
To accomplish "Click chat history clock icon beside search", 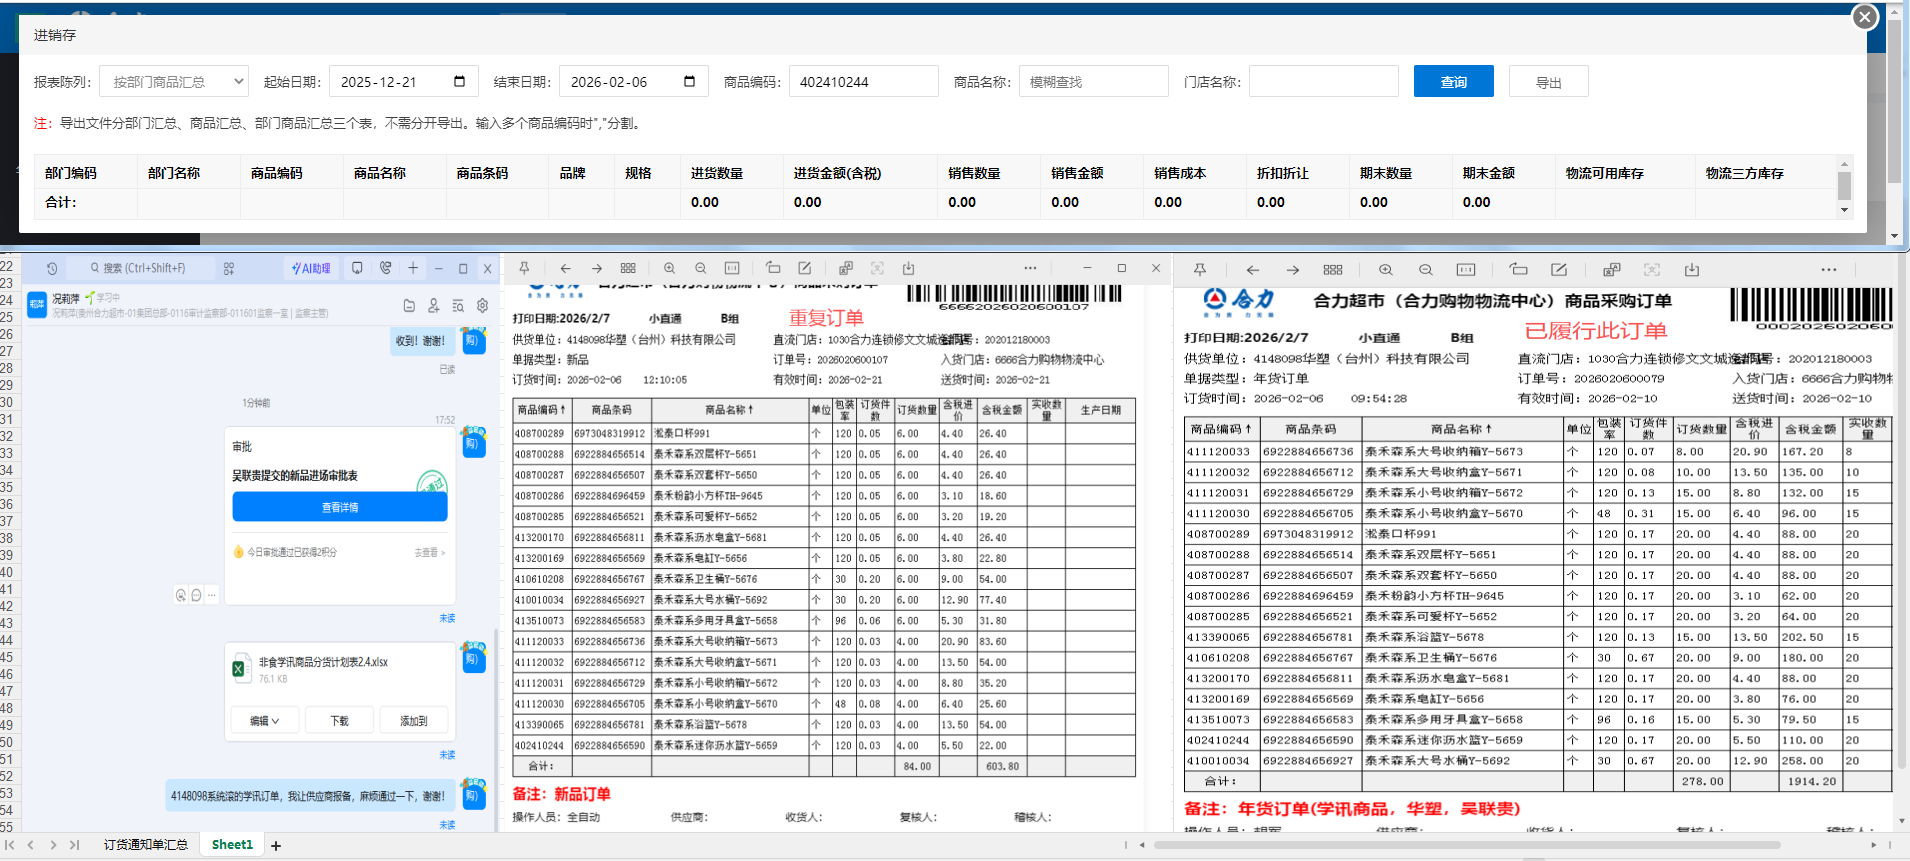I will tap(52, 268).
